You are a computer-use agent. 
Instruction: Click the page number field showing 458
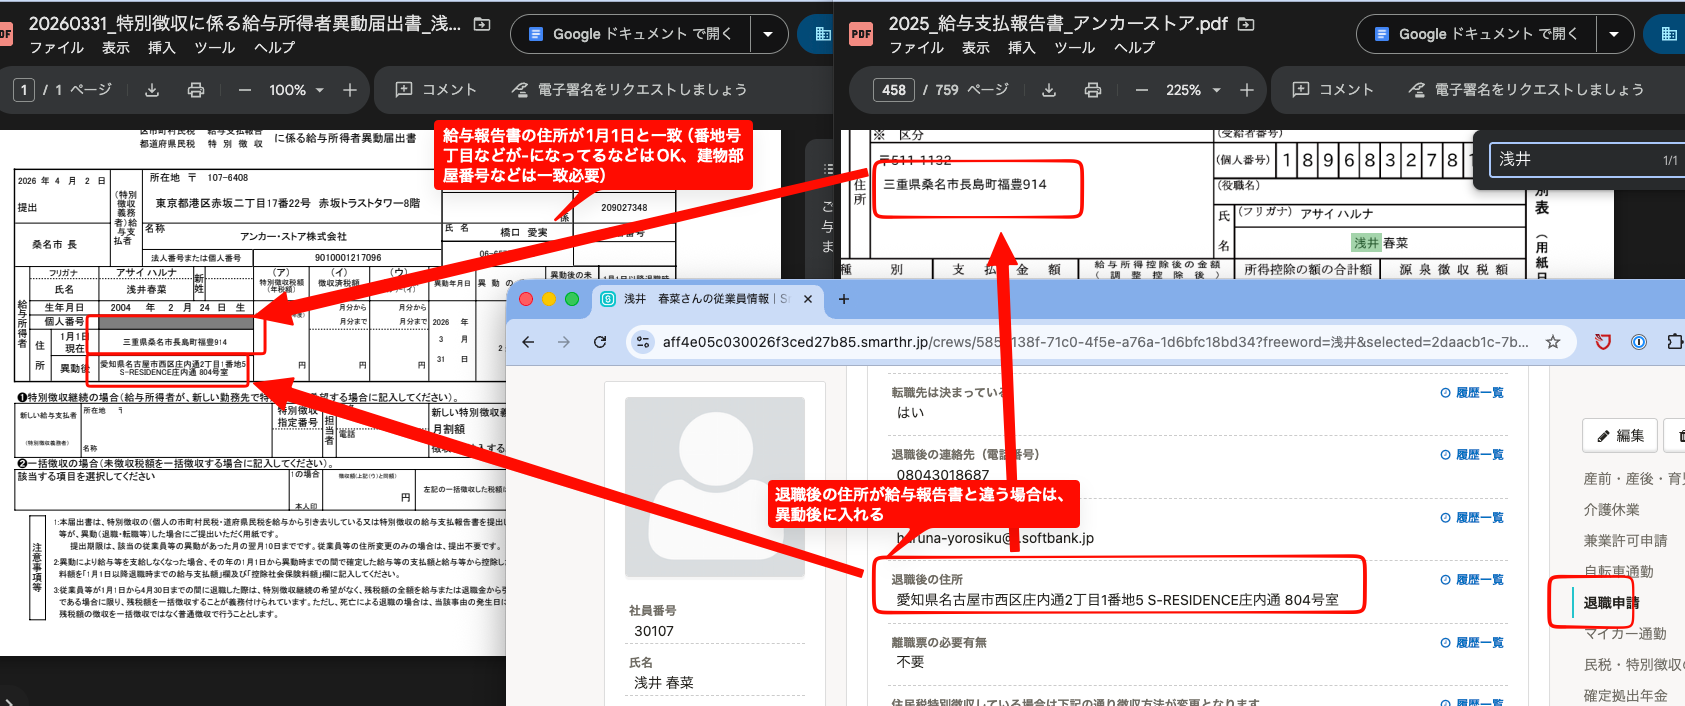coord(894,90)
